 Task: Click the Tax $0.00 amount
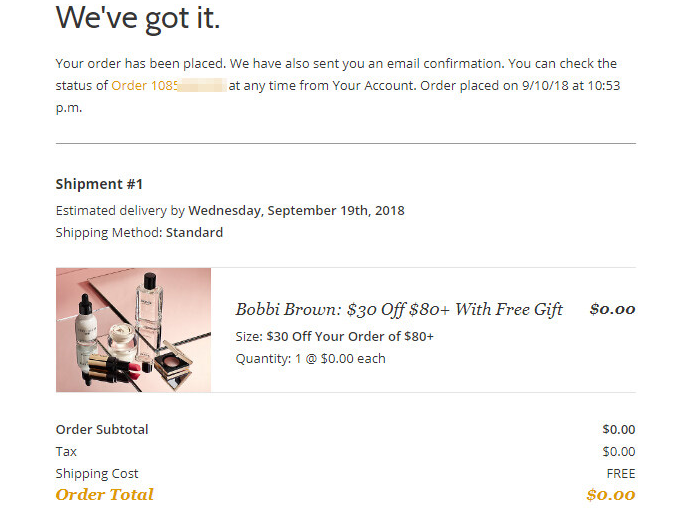[618, 452]
